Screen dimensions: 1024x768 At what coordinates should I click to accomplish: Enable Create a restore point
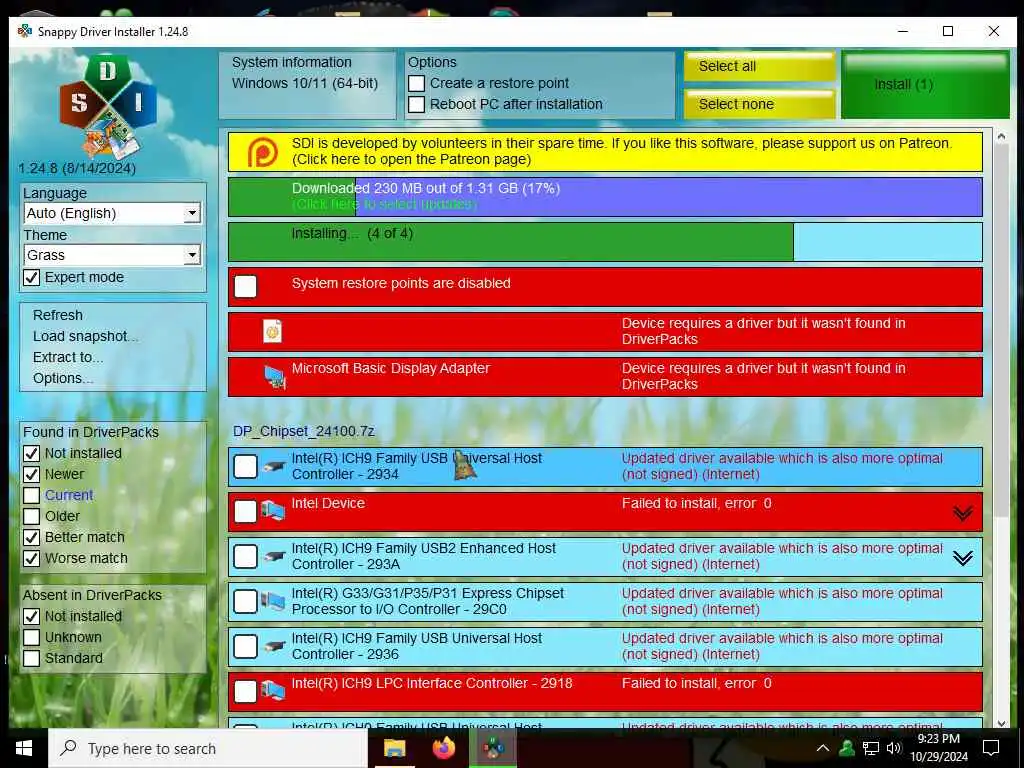click(x=417, y=84)
